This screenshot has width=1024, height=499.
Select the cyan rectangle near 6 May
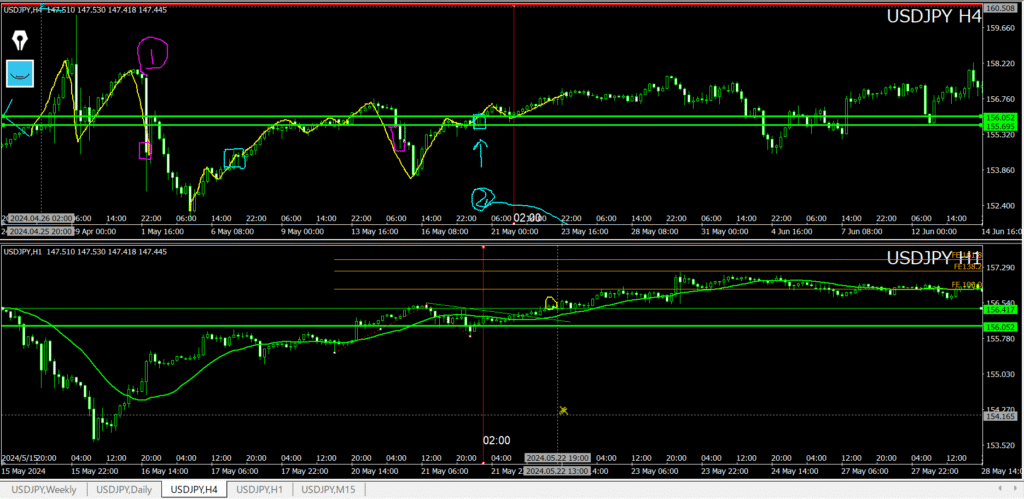(234, 158)
